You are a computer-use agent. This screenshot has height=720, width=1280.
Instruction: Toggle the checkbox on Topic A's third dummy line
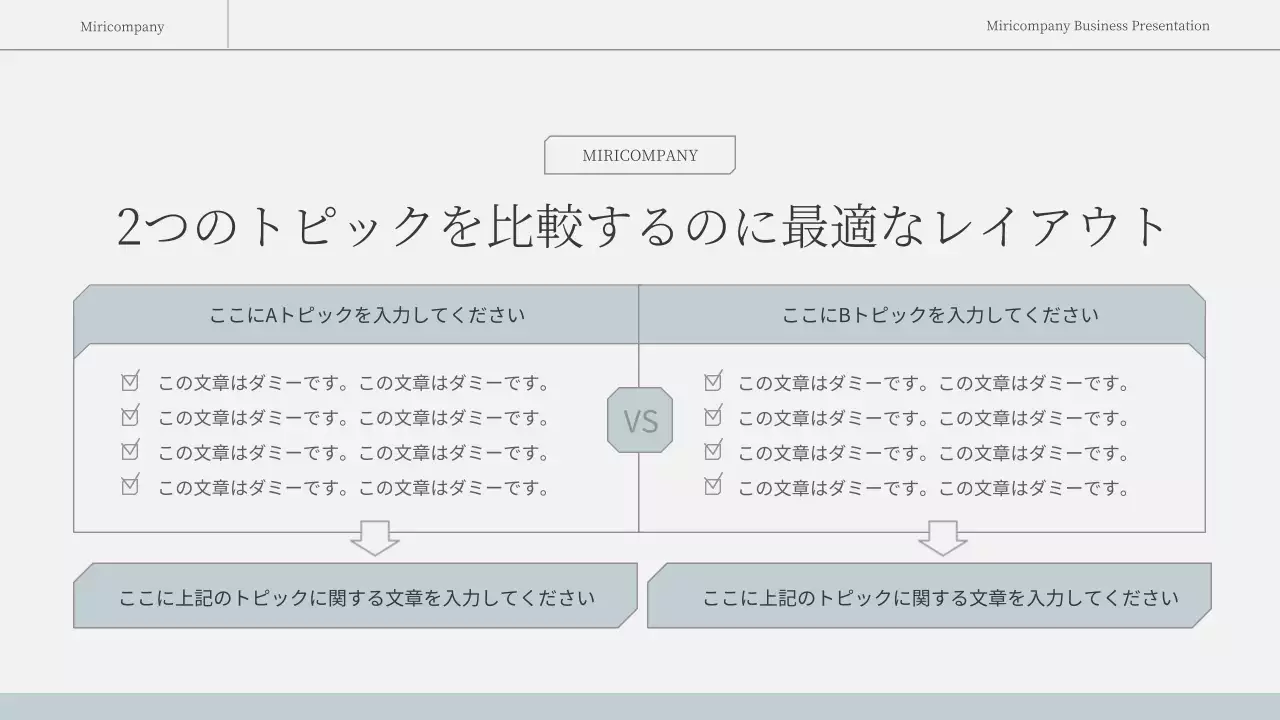coord(130,451)
